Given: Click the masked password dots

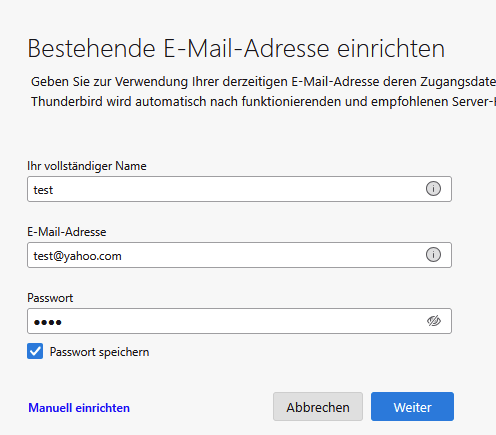Looking at the screenshot, I should (48, 322).
